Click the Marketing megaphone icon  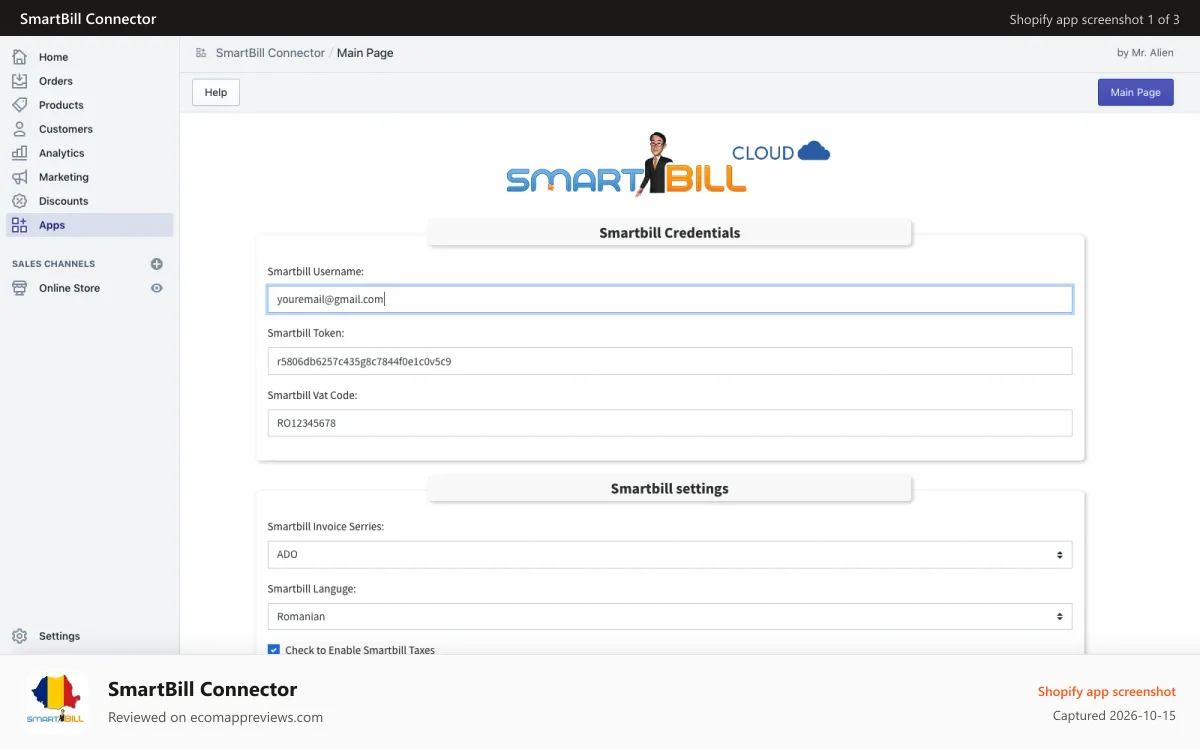pos(19,177)
